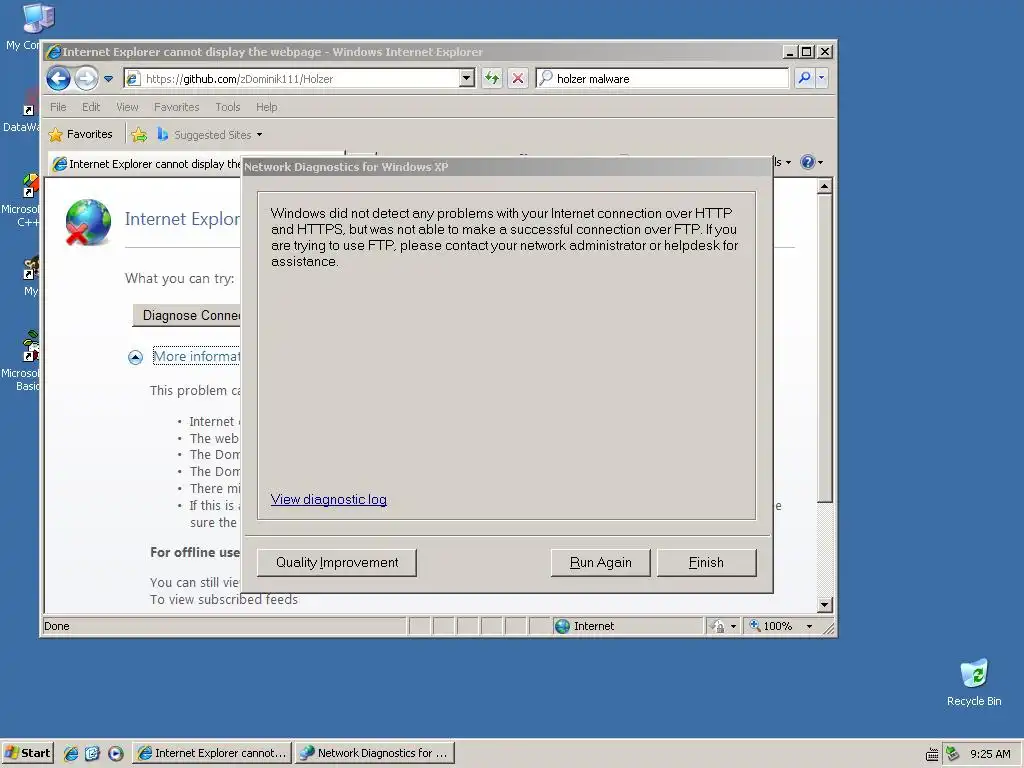1024x768 pixels.
Task: Select the Recycle Bin desktop icon
Action: click(974, 682)
